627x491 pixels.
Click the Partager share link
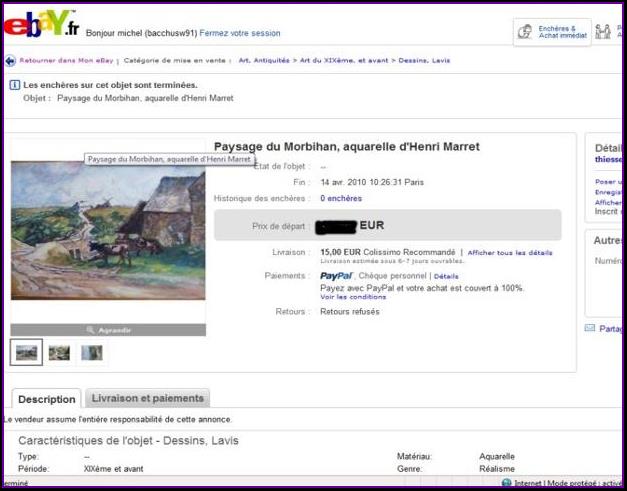pyautogui.click(x=611, y=329)
